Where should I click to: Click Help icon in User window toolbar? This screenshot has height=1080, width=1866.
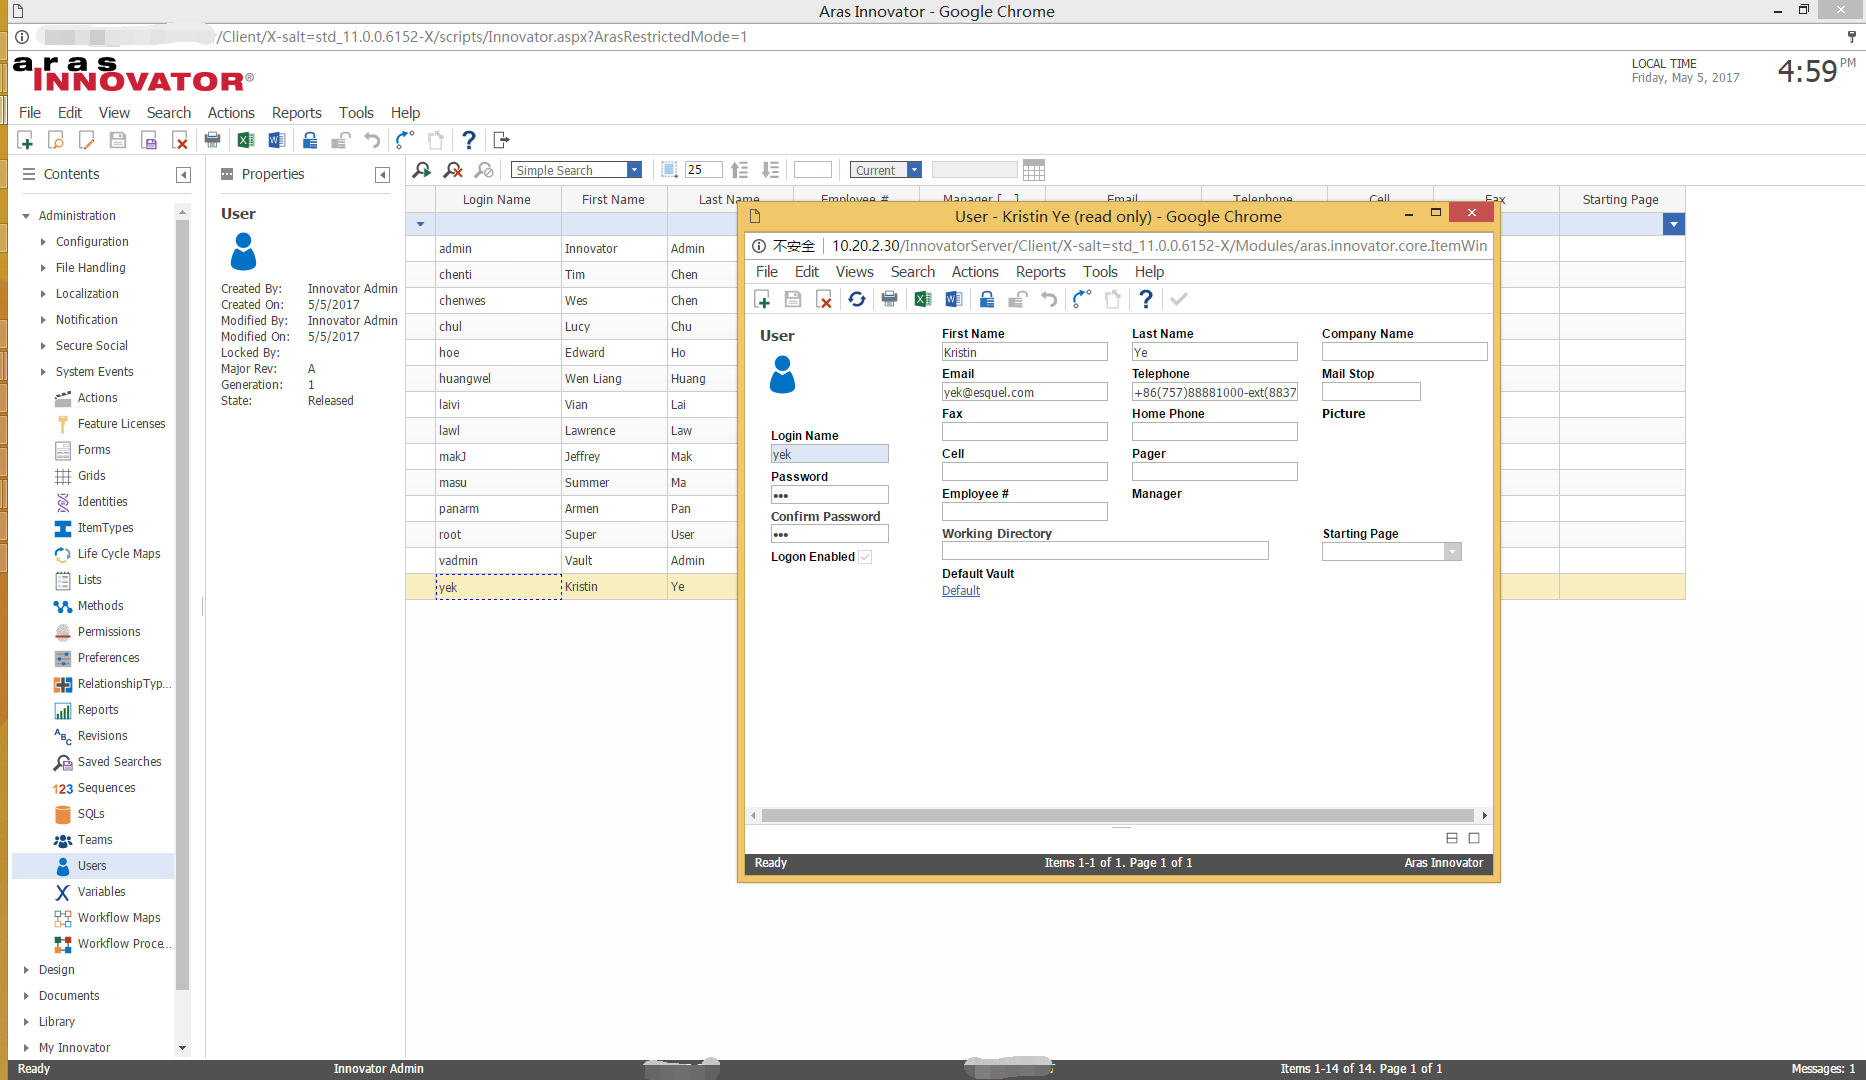coord(1146,299)
